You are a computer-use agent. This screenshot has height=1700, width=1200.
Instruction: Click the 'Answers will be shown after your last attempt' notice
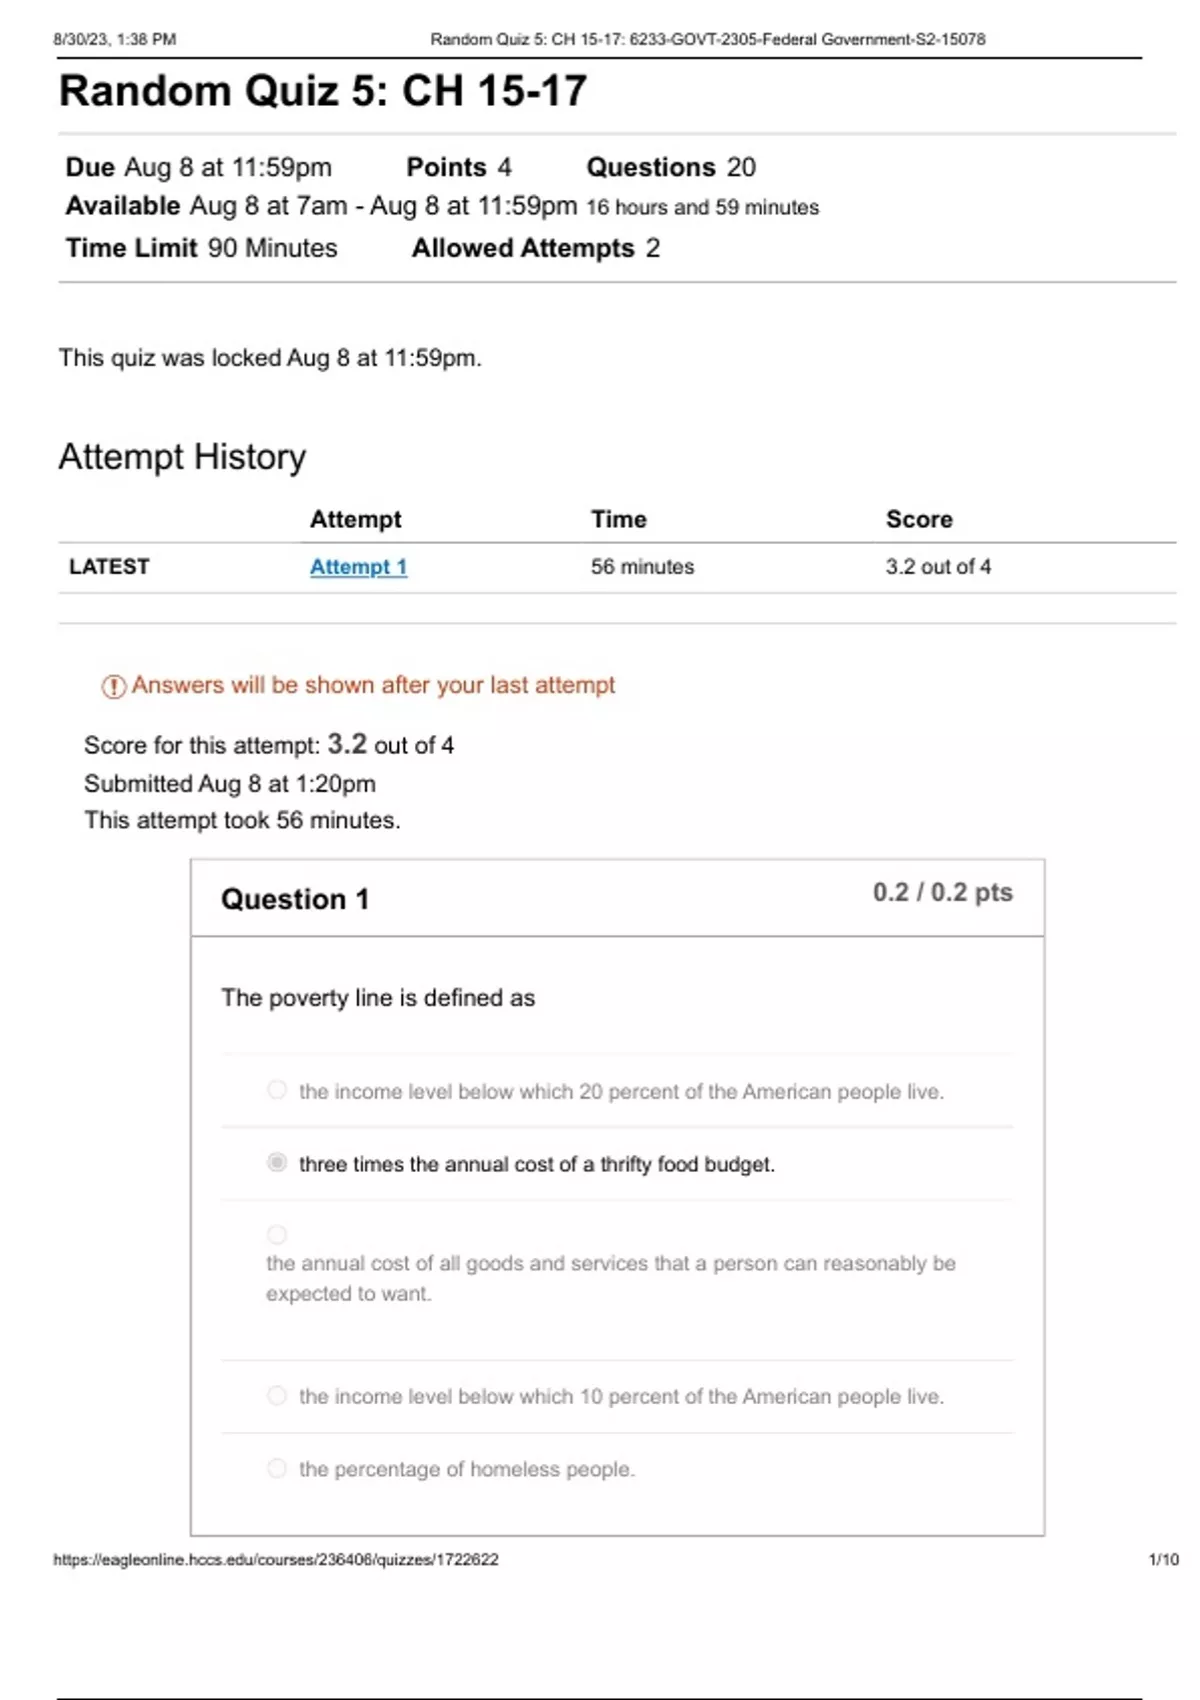(x=373, y=685)
